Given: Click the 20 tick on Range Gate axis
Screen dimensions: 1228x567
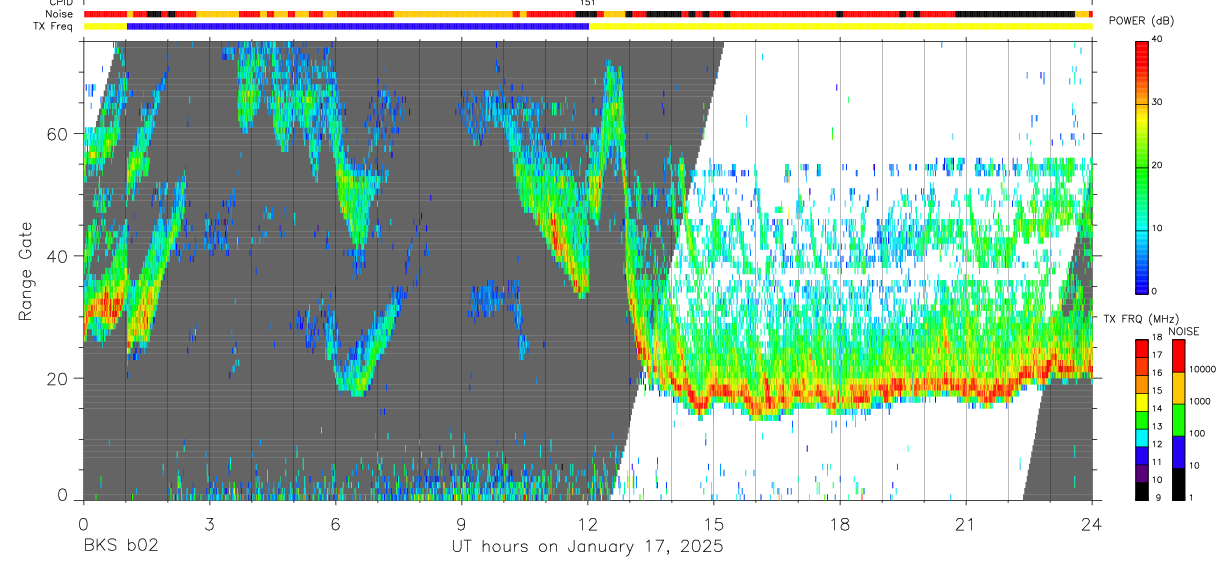Looking at the screenshot, I should tap(56, 379).
